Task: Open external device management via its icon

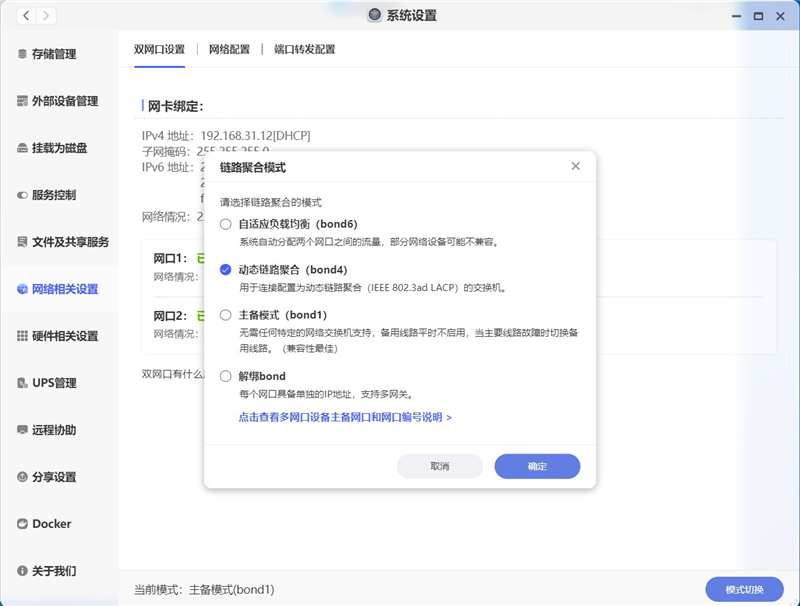Action: click(22, 101)
